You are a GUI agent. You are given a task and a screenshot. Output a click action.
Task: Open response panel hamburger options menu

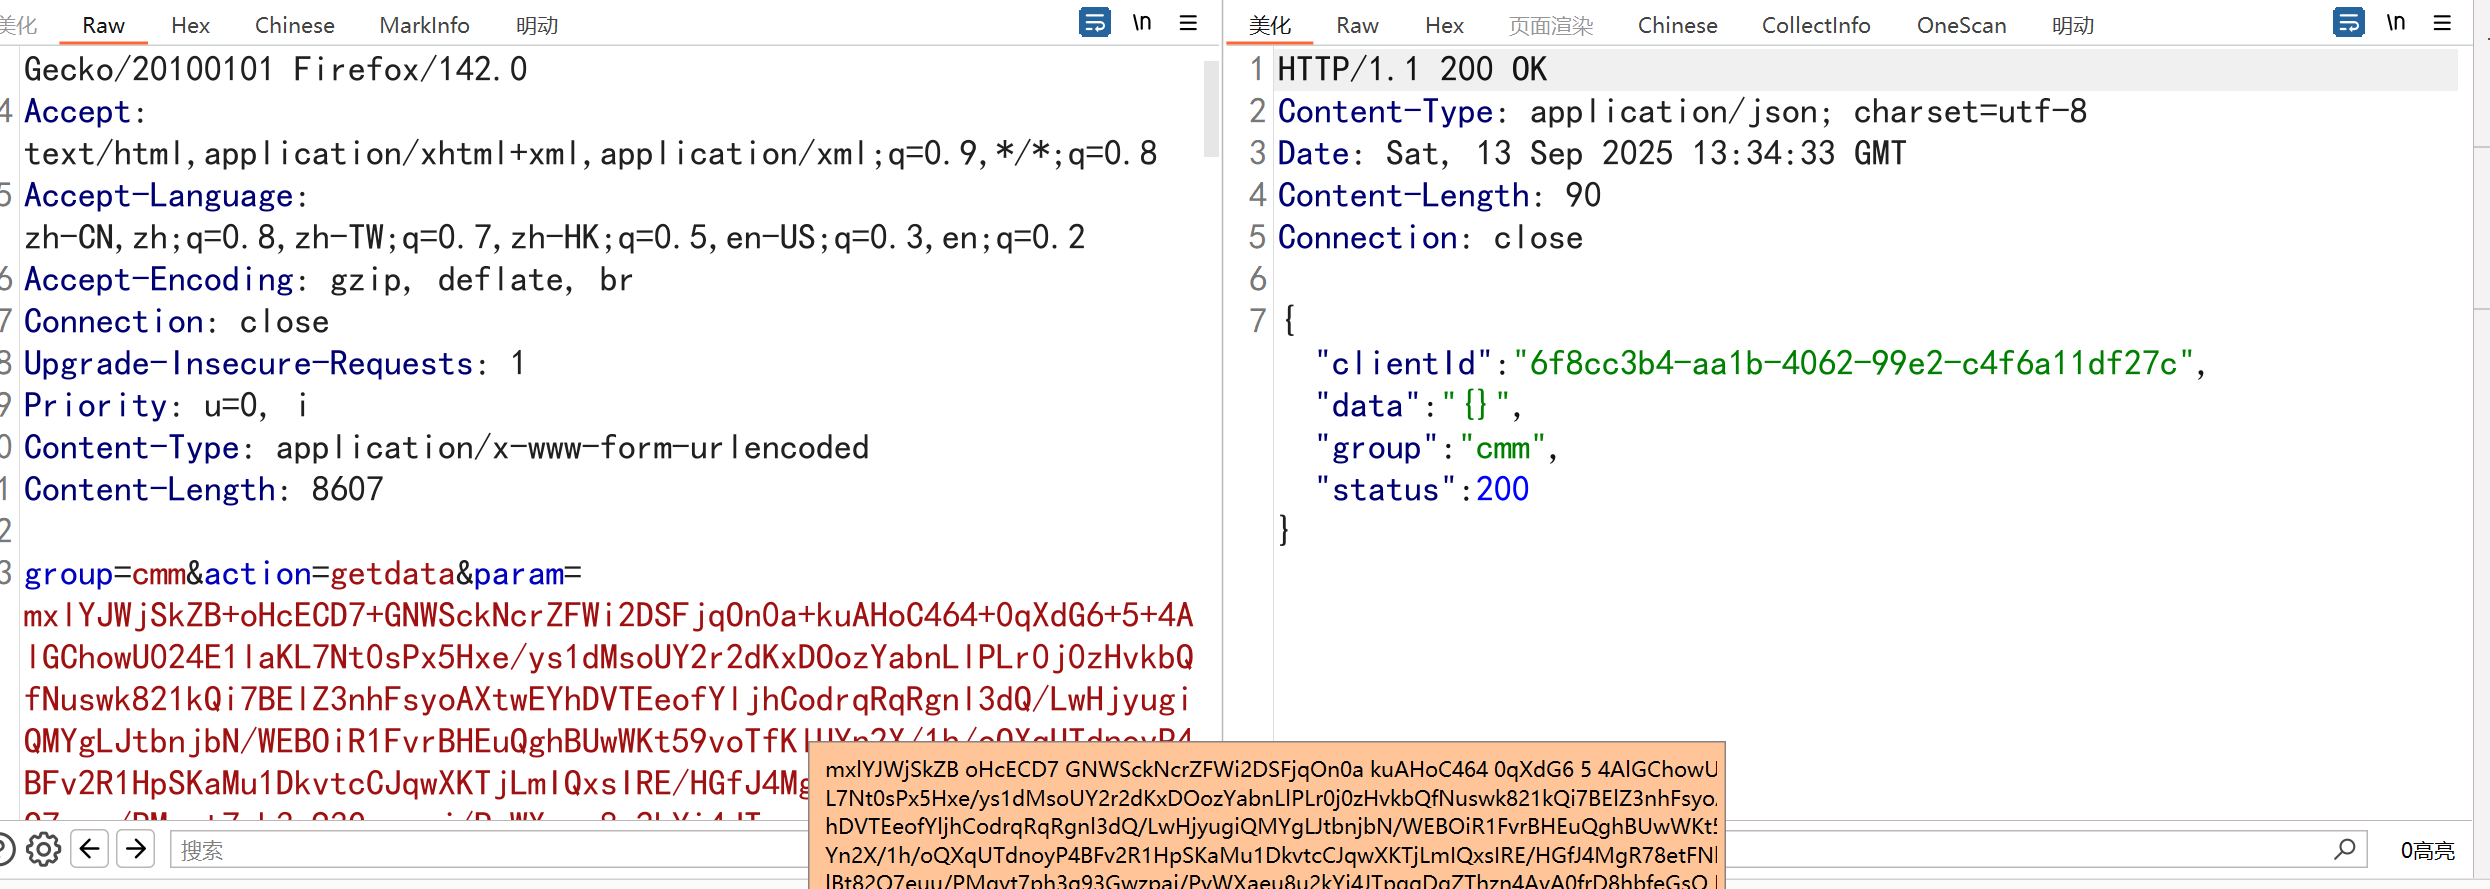click(x=2442, y=22)
